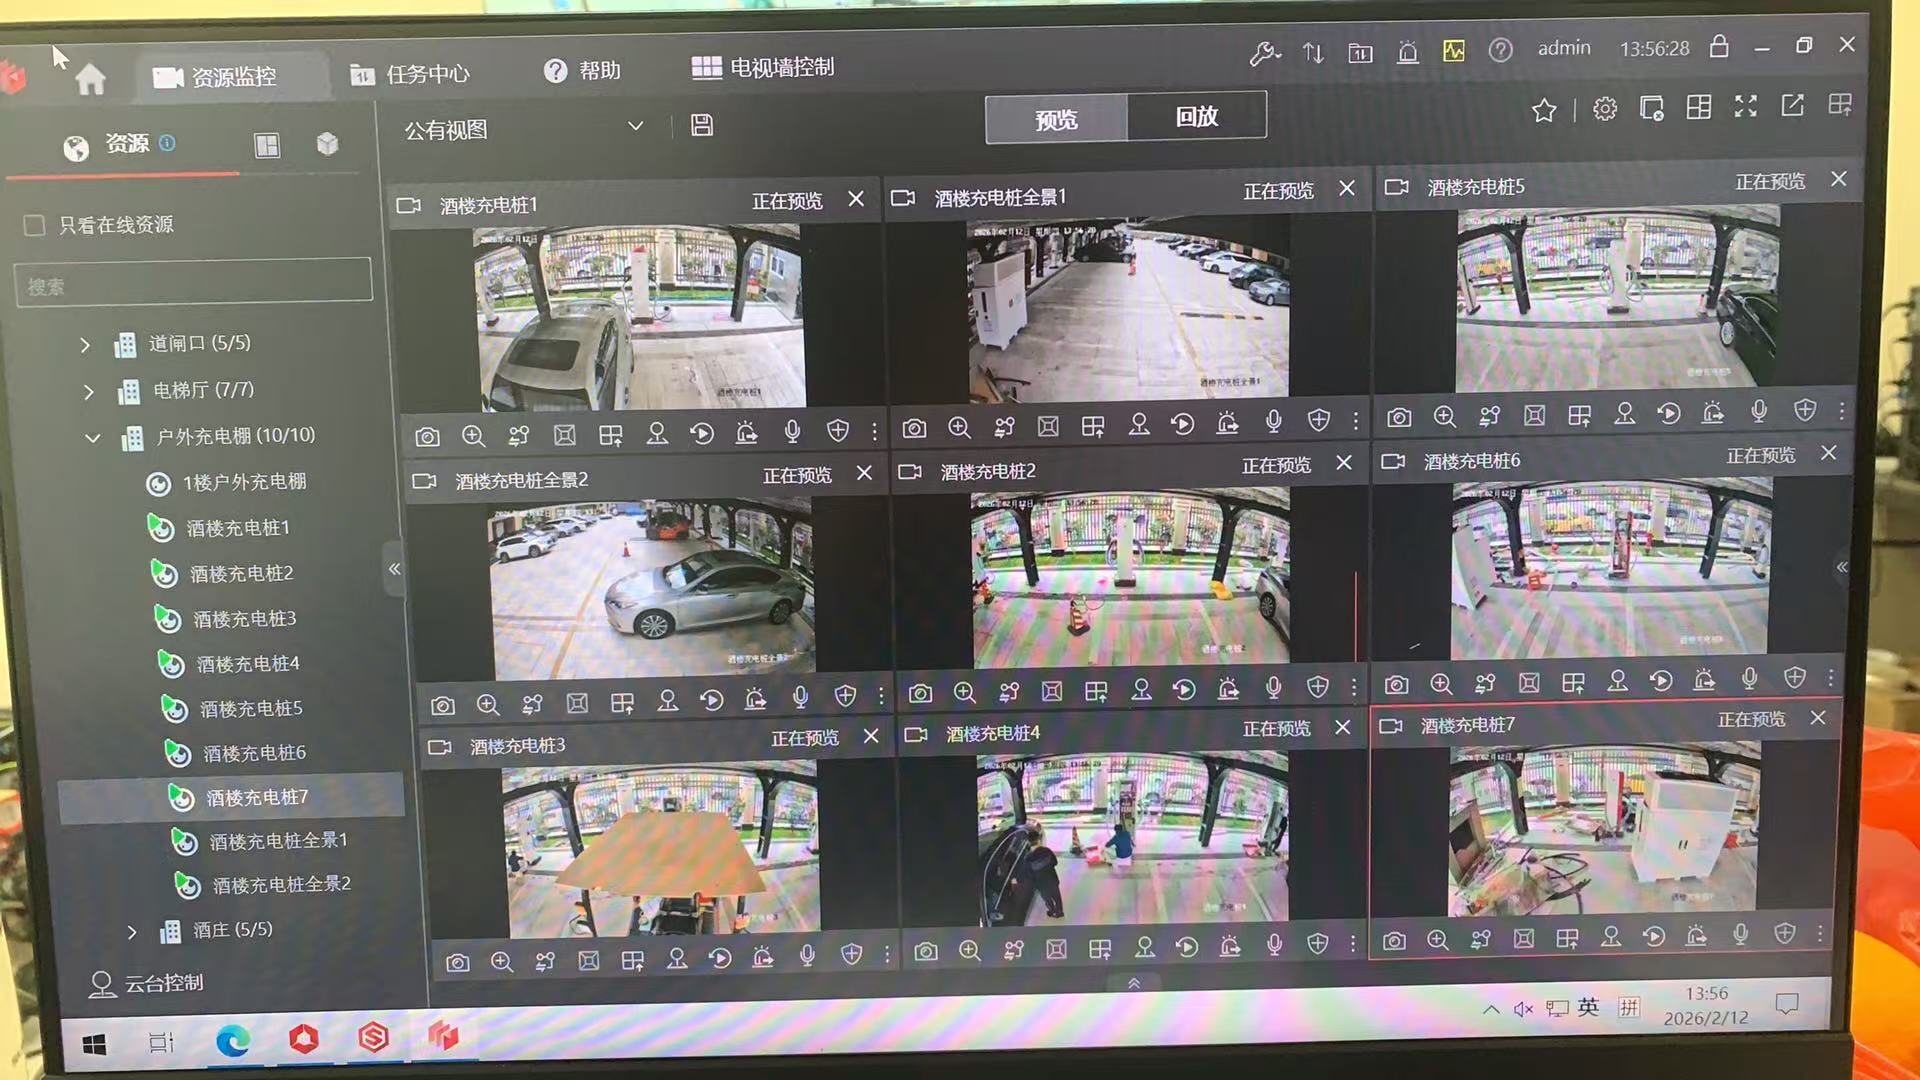This screenshot has height=1080, width=1920.
Task: Collapse the 户外充电棚 device group
Action: (93, 437)
